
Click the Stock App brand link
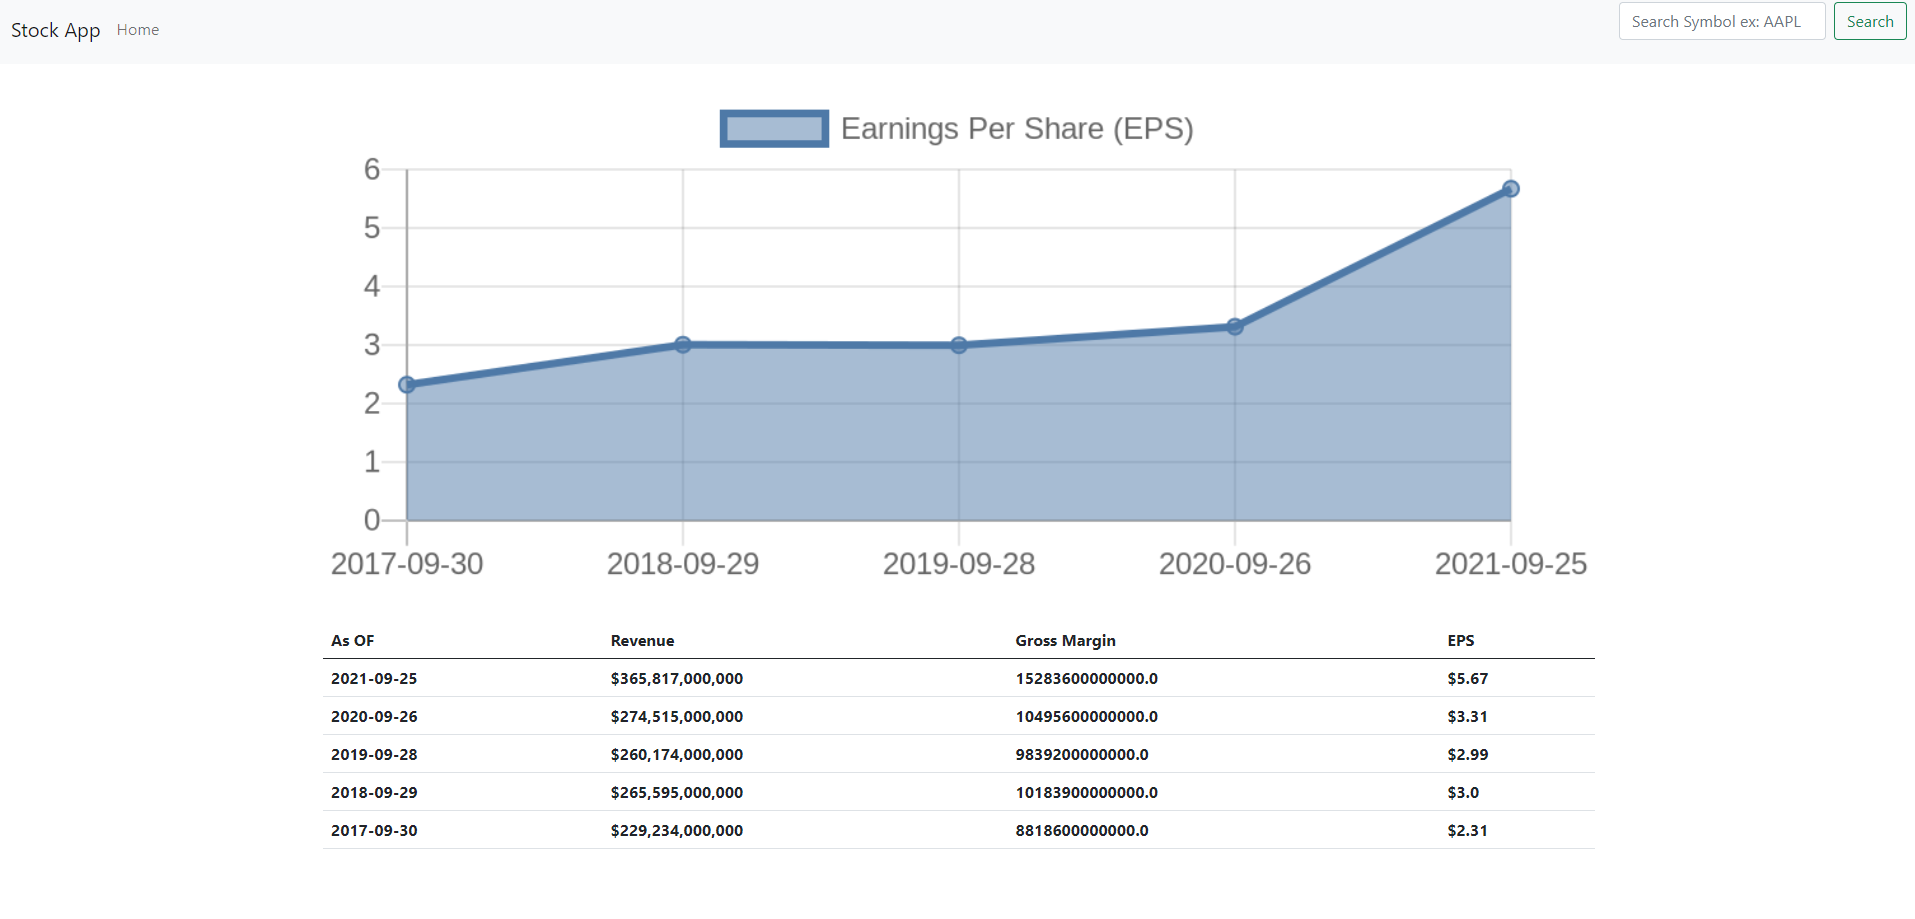coord(55,30)
